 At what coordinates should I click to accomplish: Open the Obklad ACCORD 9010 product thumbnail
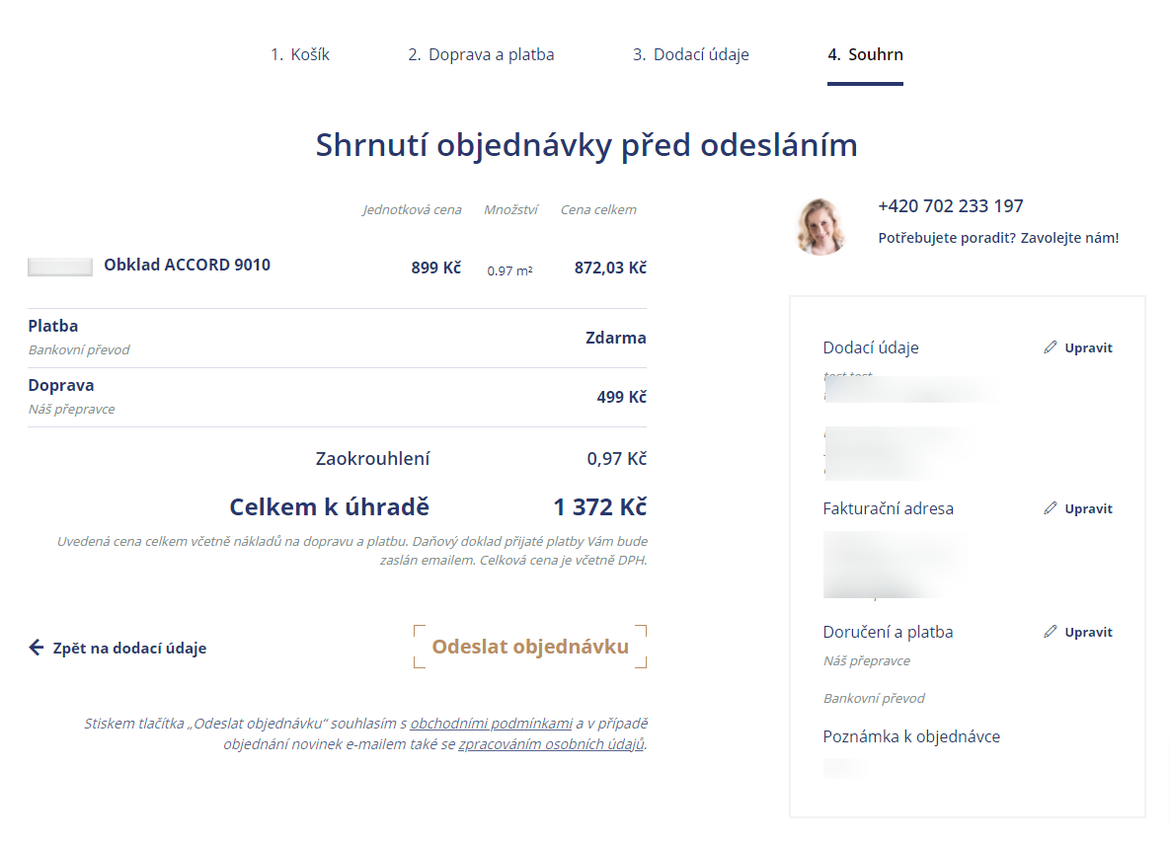point(60,267)
